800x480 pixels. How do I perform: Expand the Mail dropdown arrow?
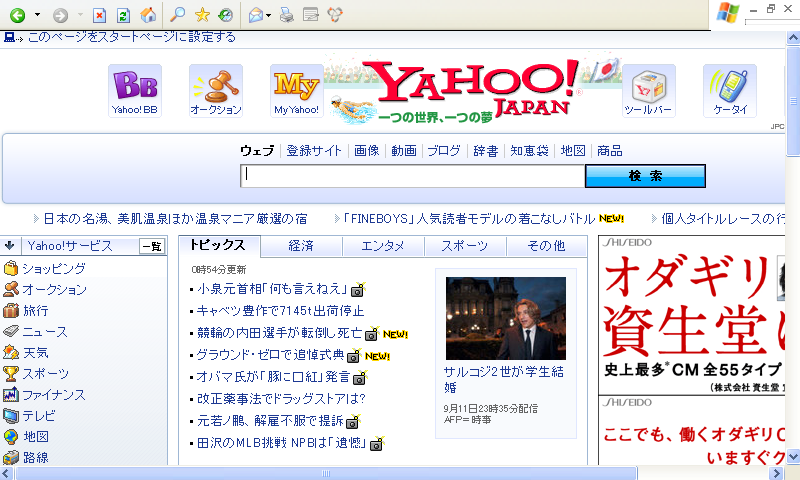click(x=268, y=15)
